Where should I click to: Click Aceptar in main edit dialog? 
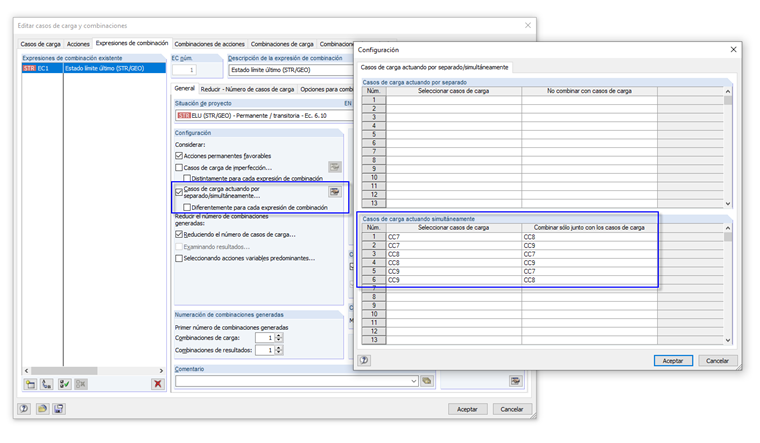467,409
